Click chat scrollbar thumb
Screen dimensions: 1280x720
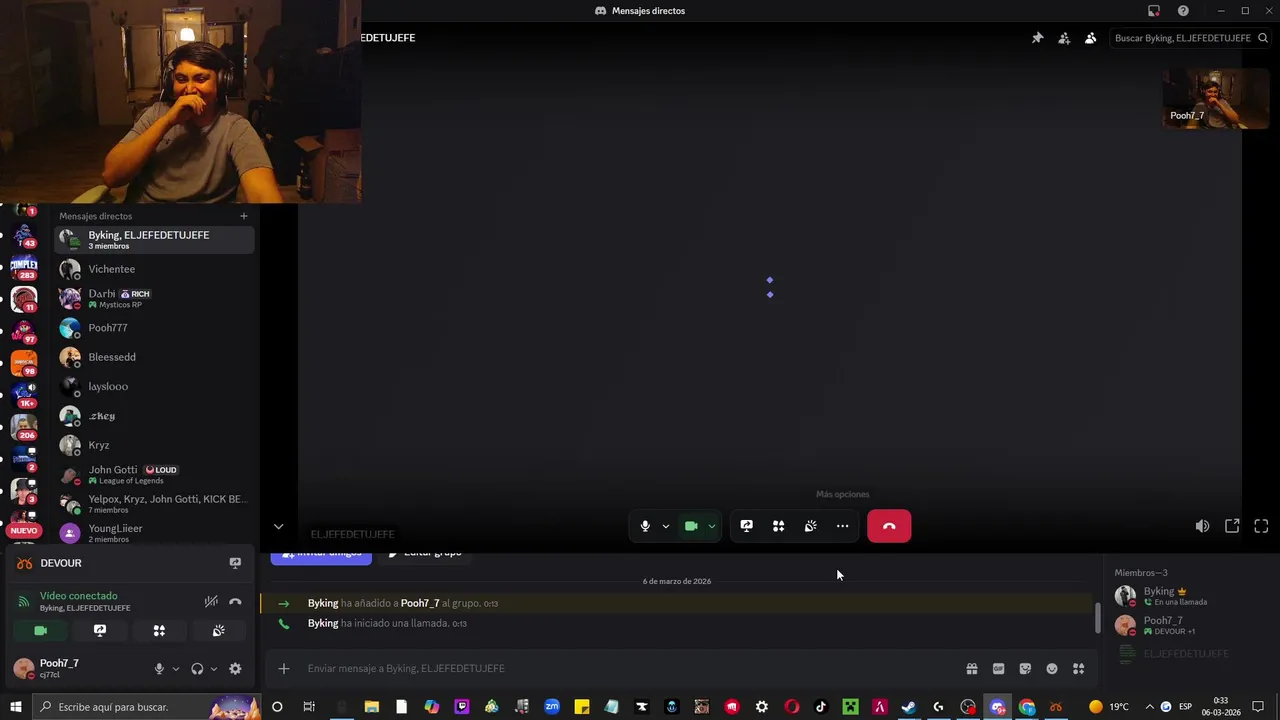1097,619
